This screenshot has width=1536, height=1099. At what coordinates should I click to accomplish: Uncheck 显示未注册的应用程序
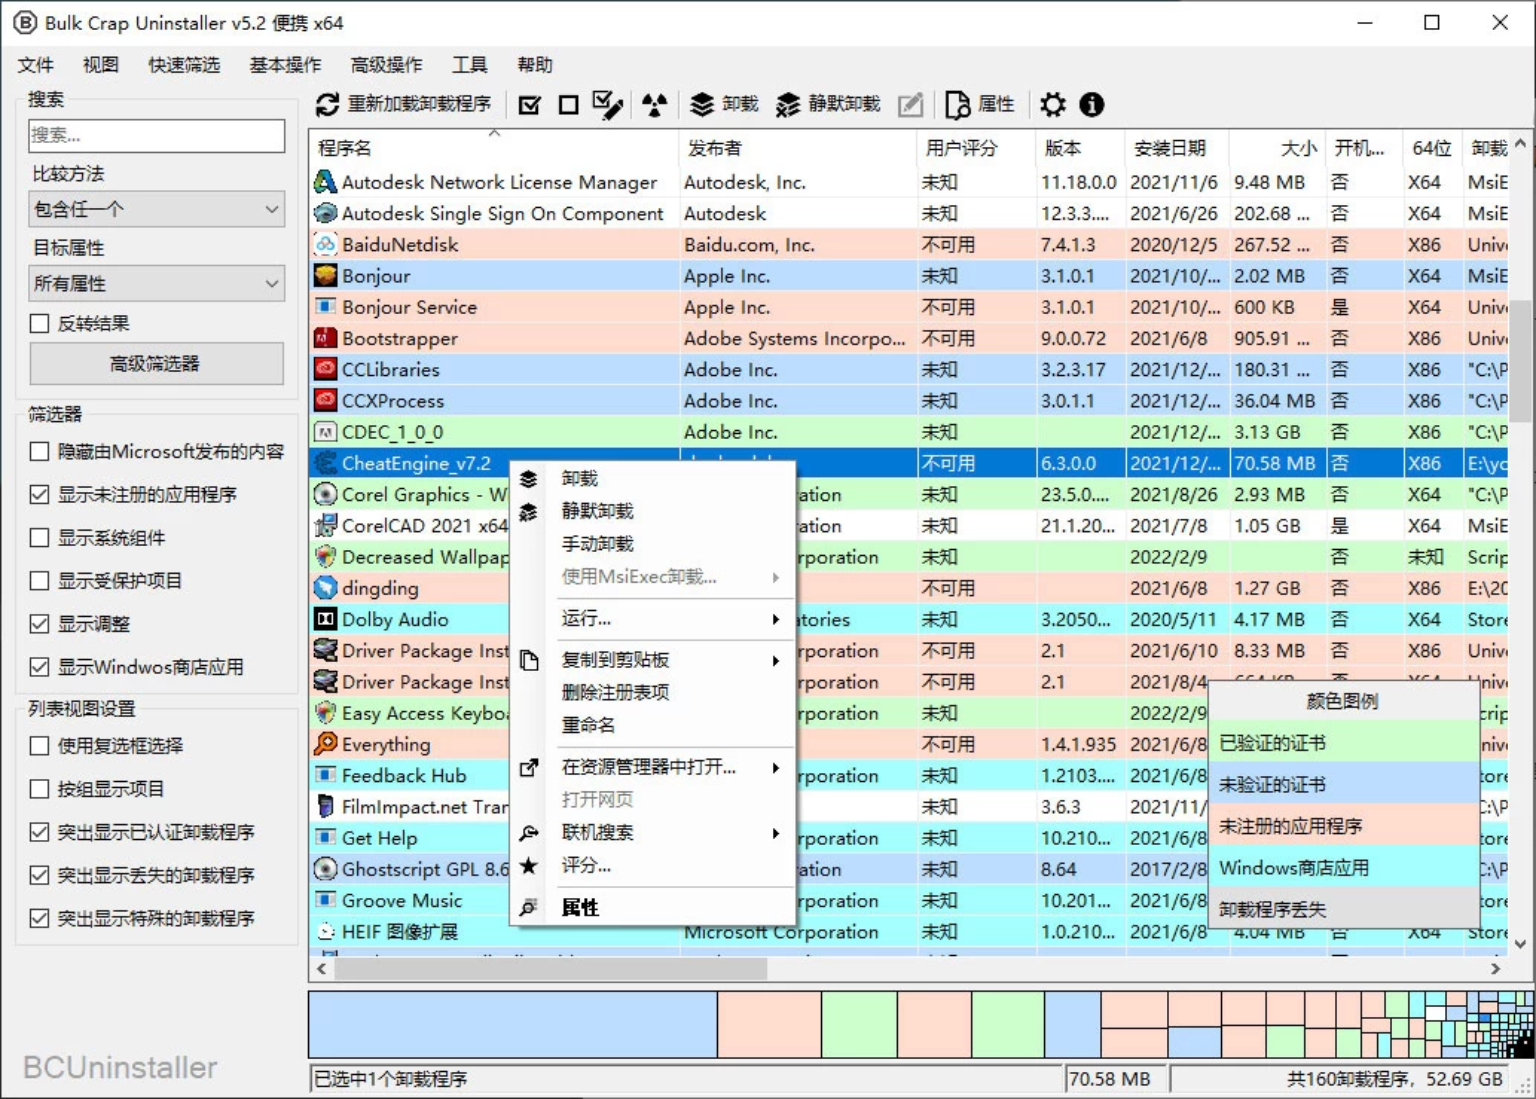[39, 494]
